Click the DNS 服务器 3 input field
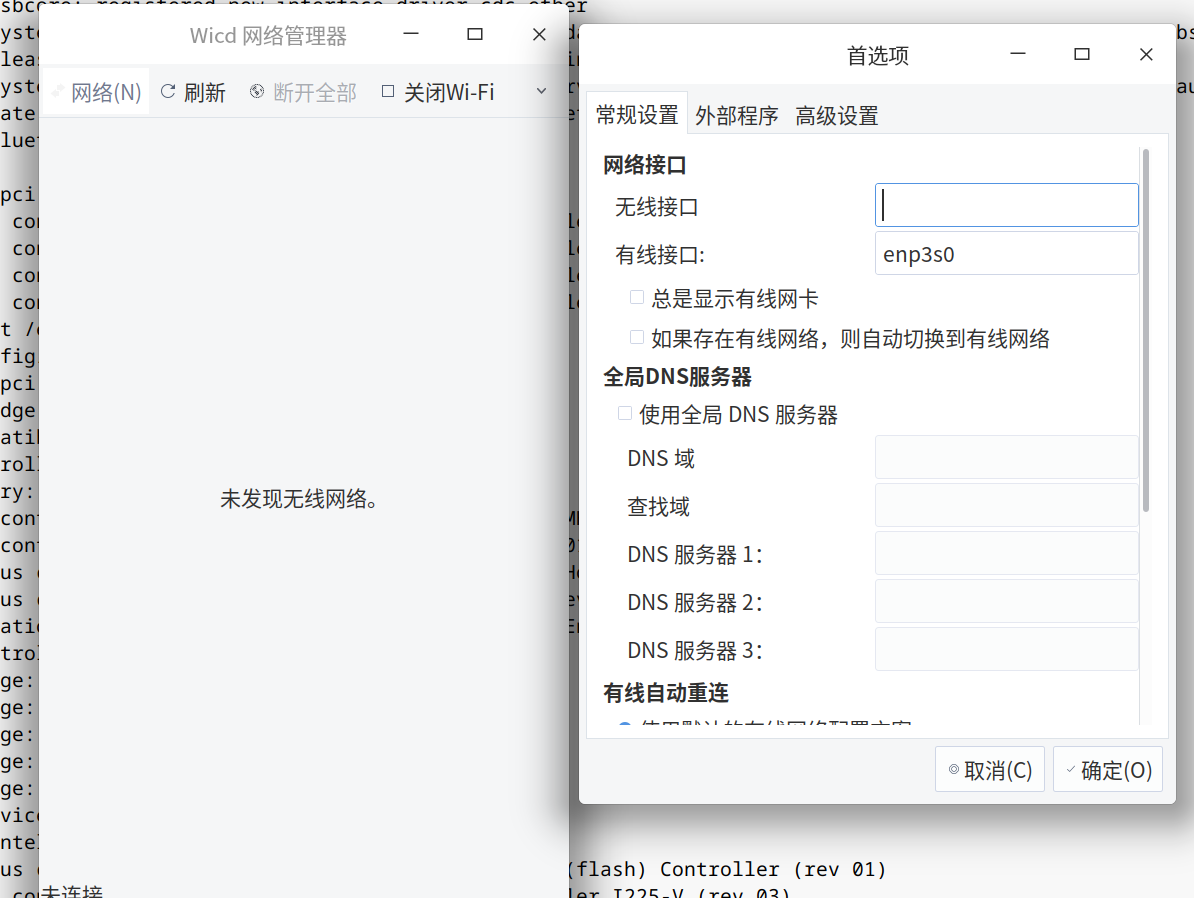This screenshot has height=898, width=1194. (1007, 649)
